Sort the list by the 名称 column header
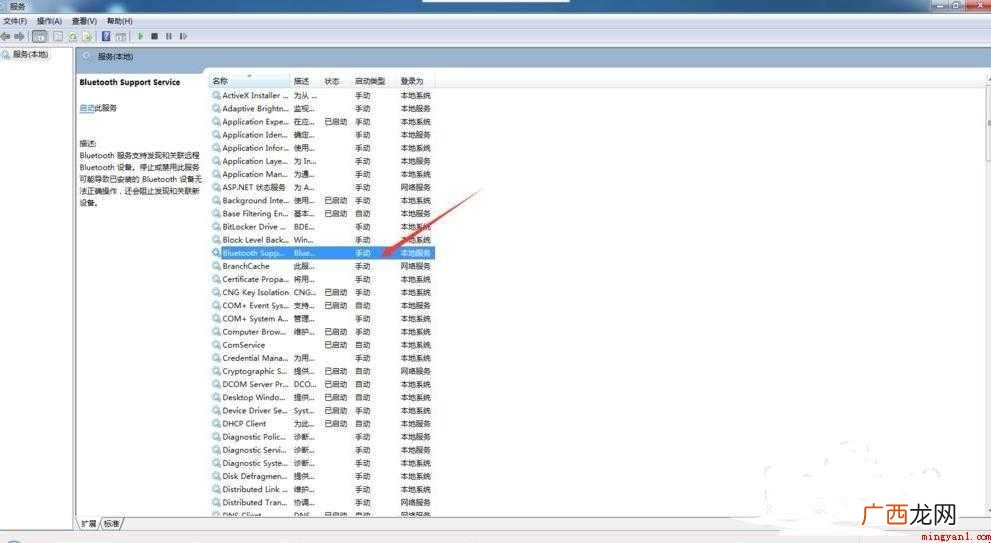Screen dimensions: 991x543 pyautogui.click(x=250, y=81)
